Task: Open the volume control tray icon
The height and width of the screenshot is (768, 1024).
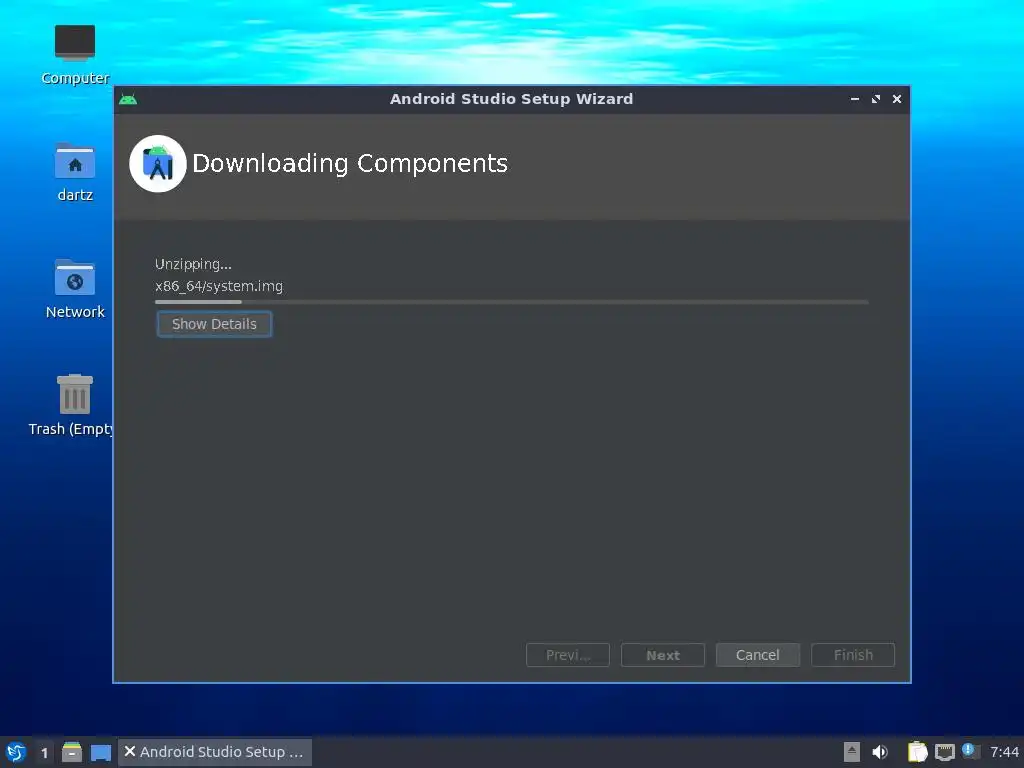Action: click(880, 752)
